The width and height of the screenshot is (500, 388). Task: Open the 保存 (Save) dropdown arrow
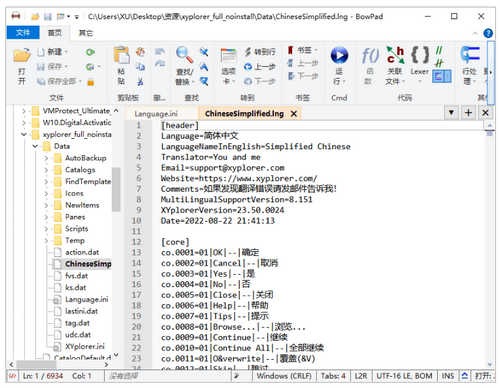pyautogui.click(x=66, y=67)
